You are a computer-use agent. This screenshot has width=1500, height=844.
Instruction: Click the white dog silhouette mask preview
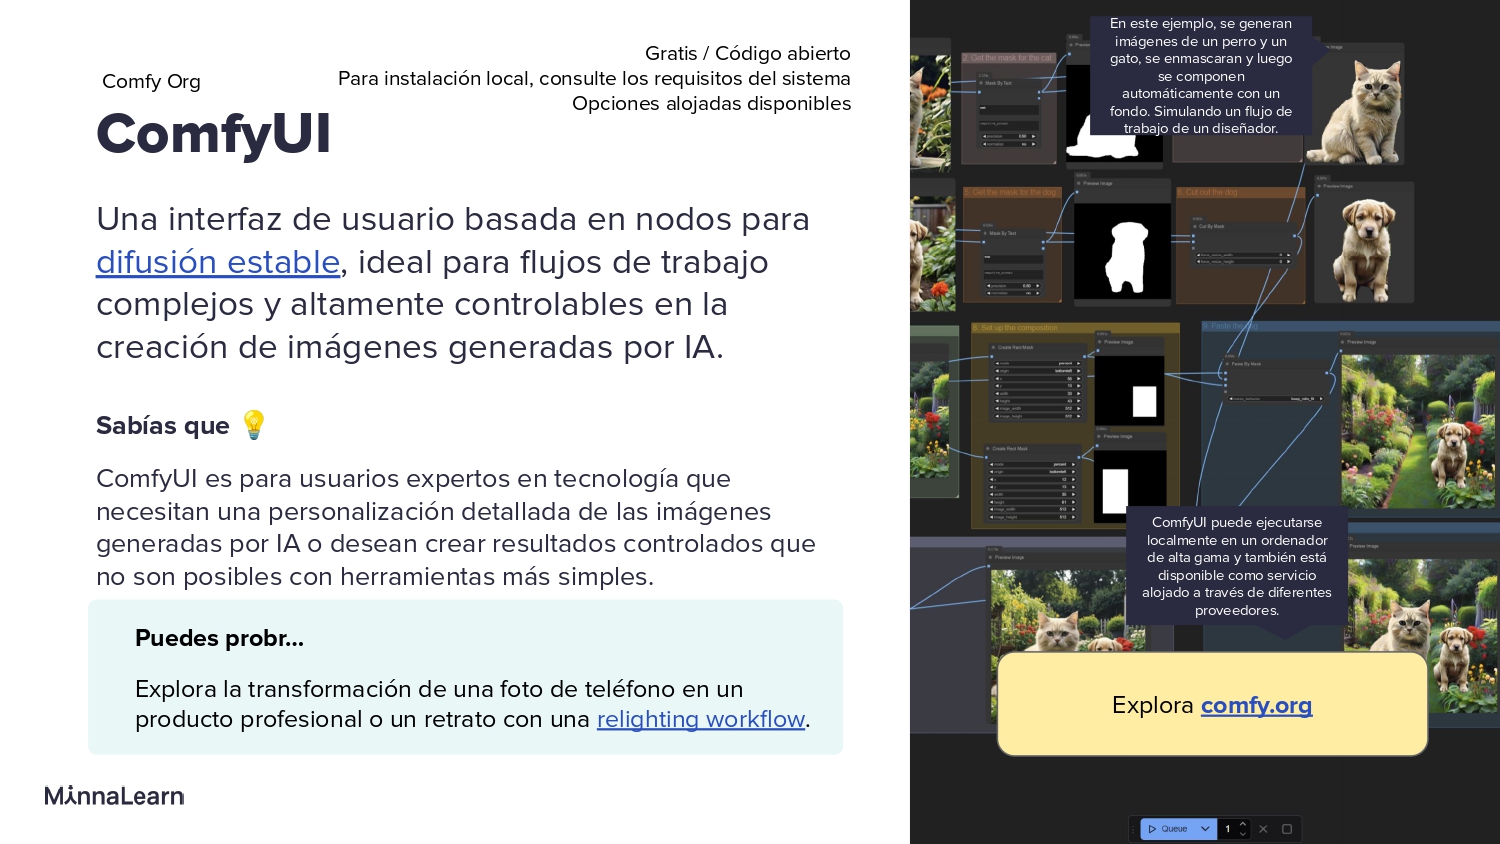pyautogui.click(x=1122, y=250)
